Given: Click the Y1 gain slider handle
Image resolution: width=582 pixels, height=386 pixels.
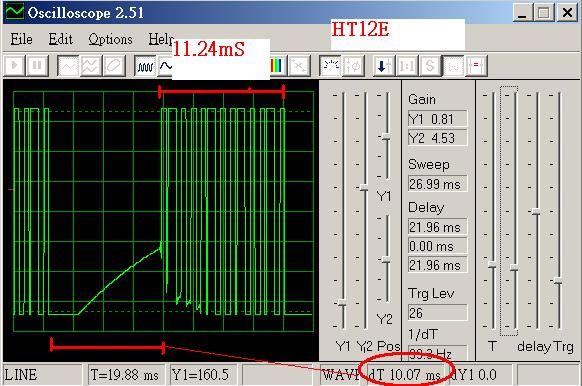Looking at the screenshot, I should 342,303.
